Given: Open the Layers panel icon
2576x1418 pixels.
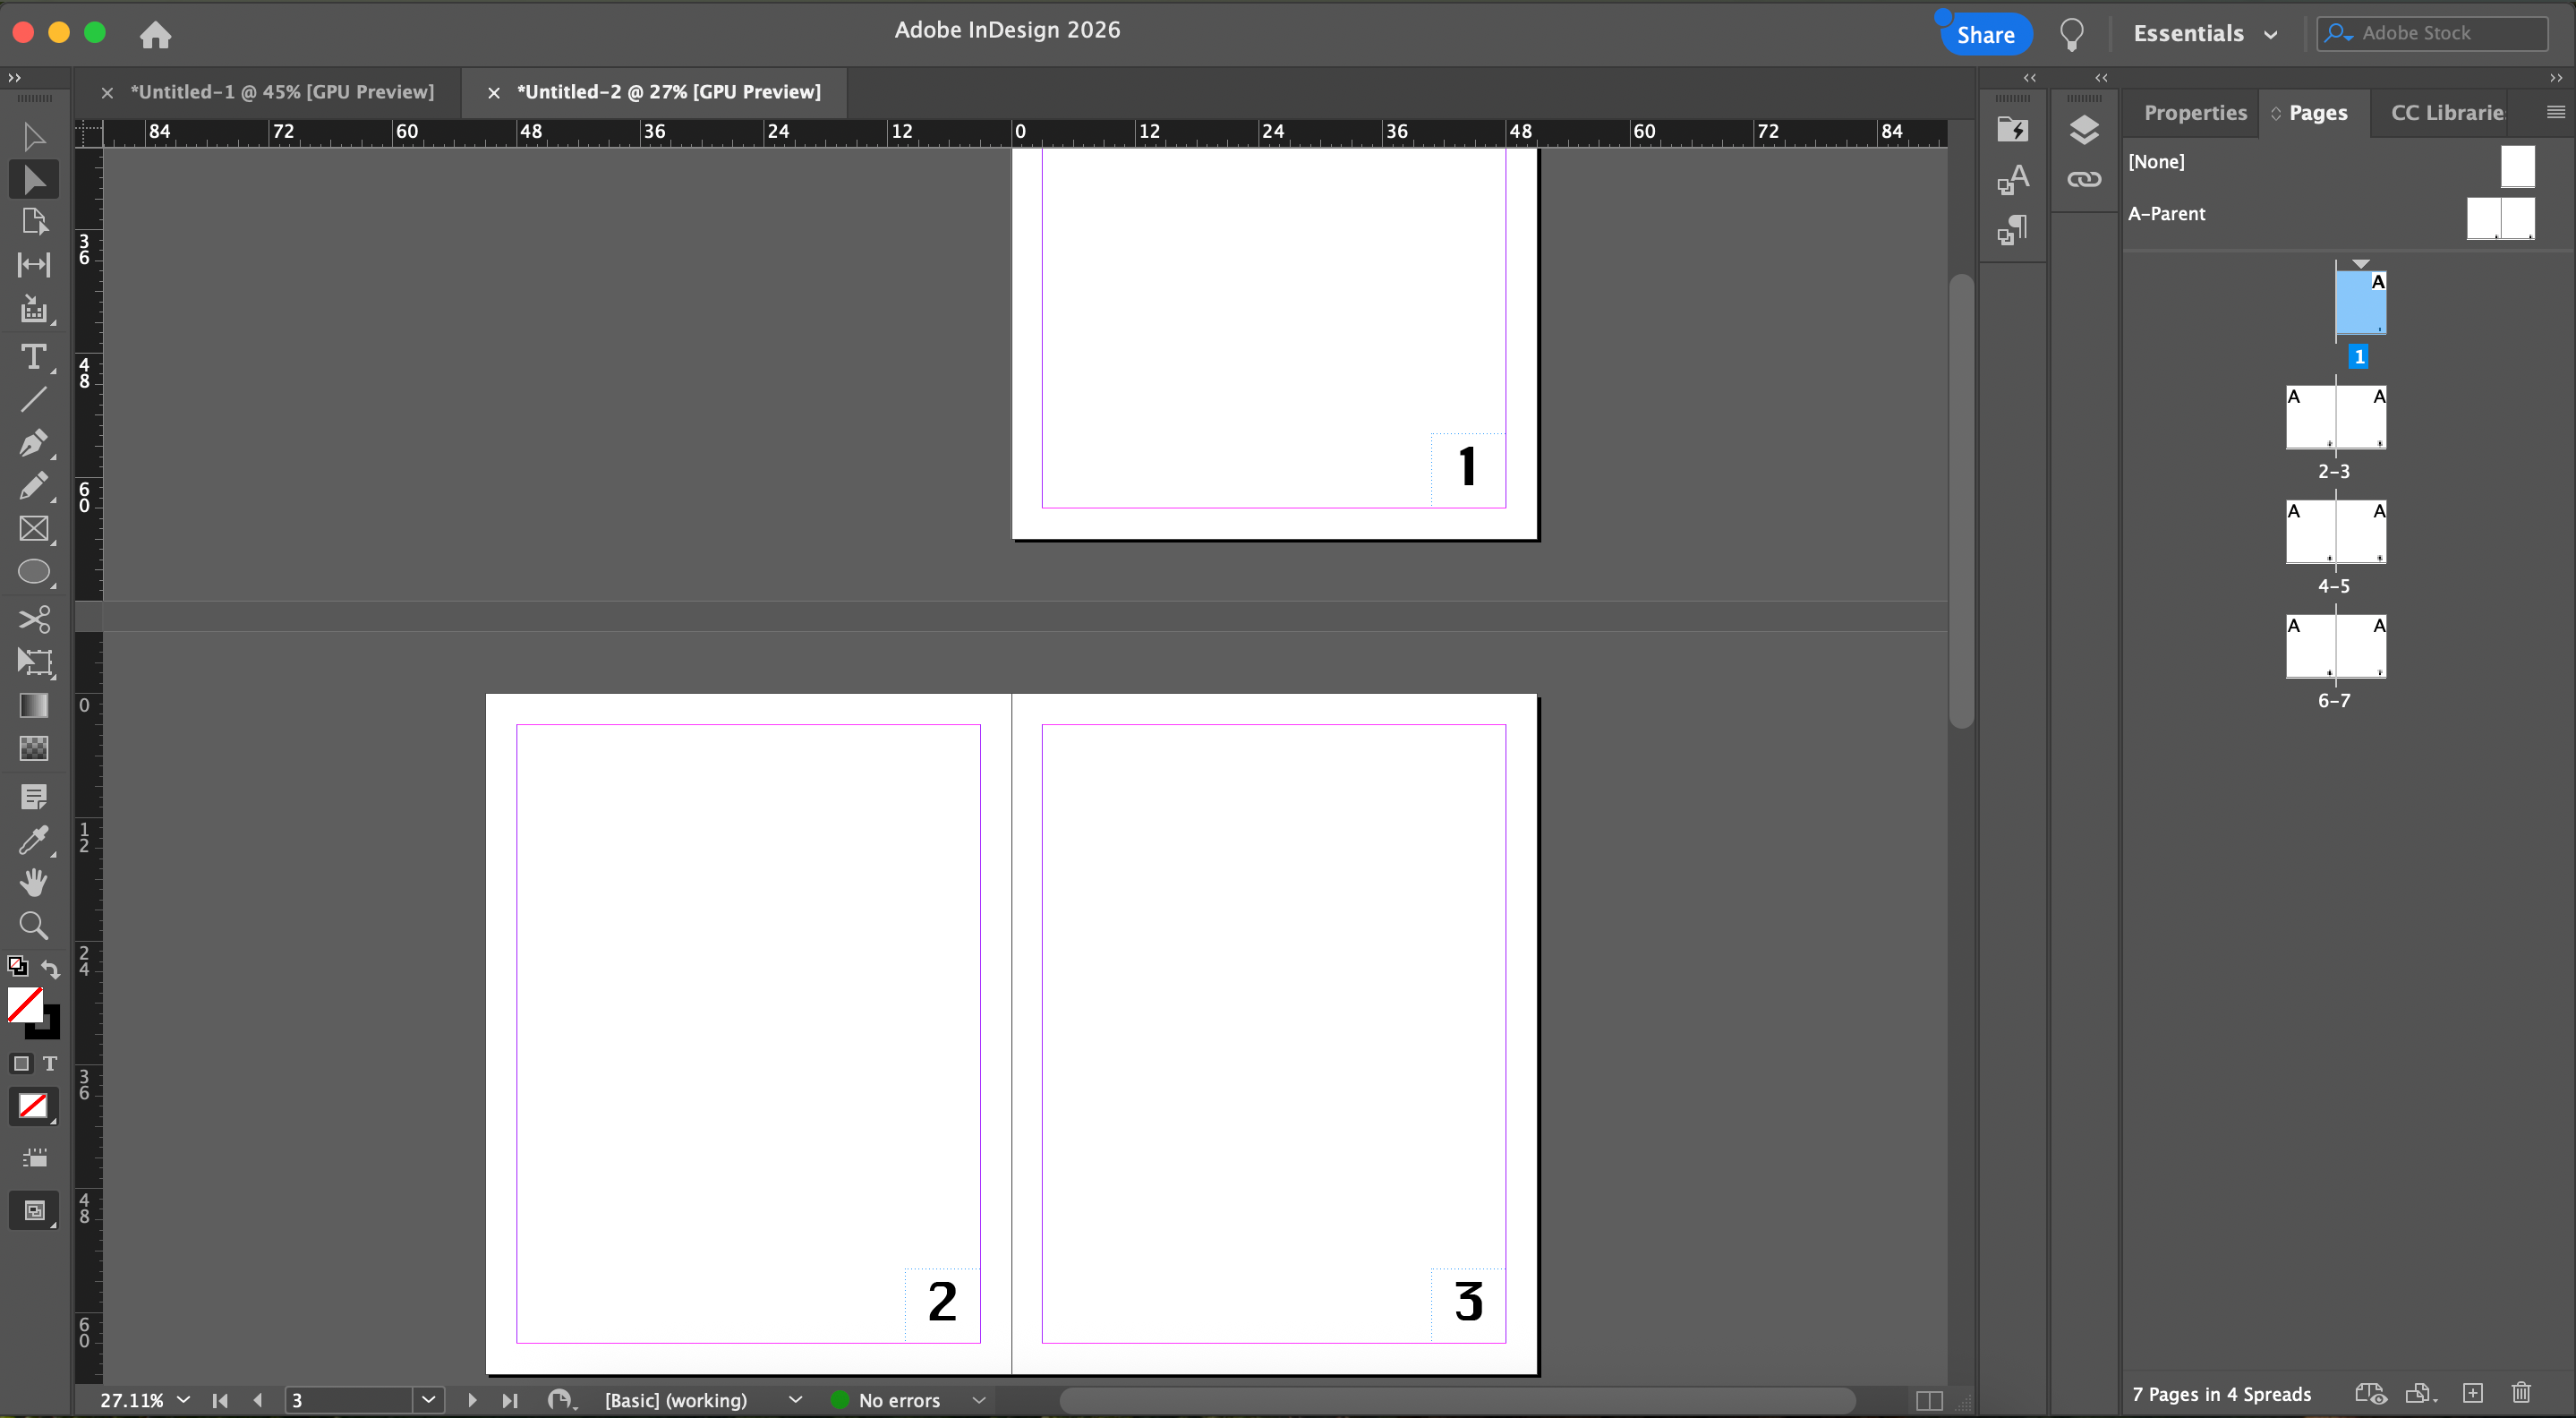Looking at the screenshot, I should (2083, 130).
